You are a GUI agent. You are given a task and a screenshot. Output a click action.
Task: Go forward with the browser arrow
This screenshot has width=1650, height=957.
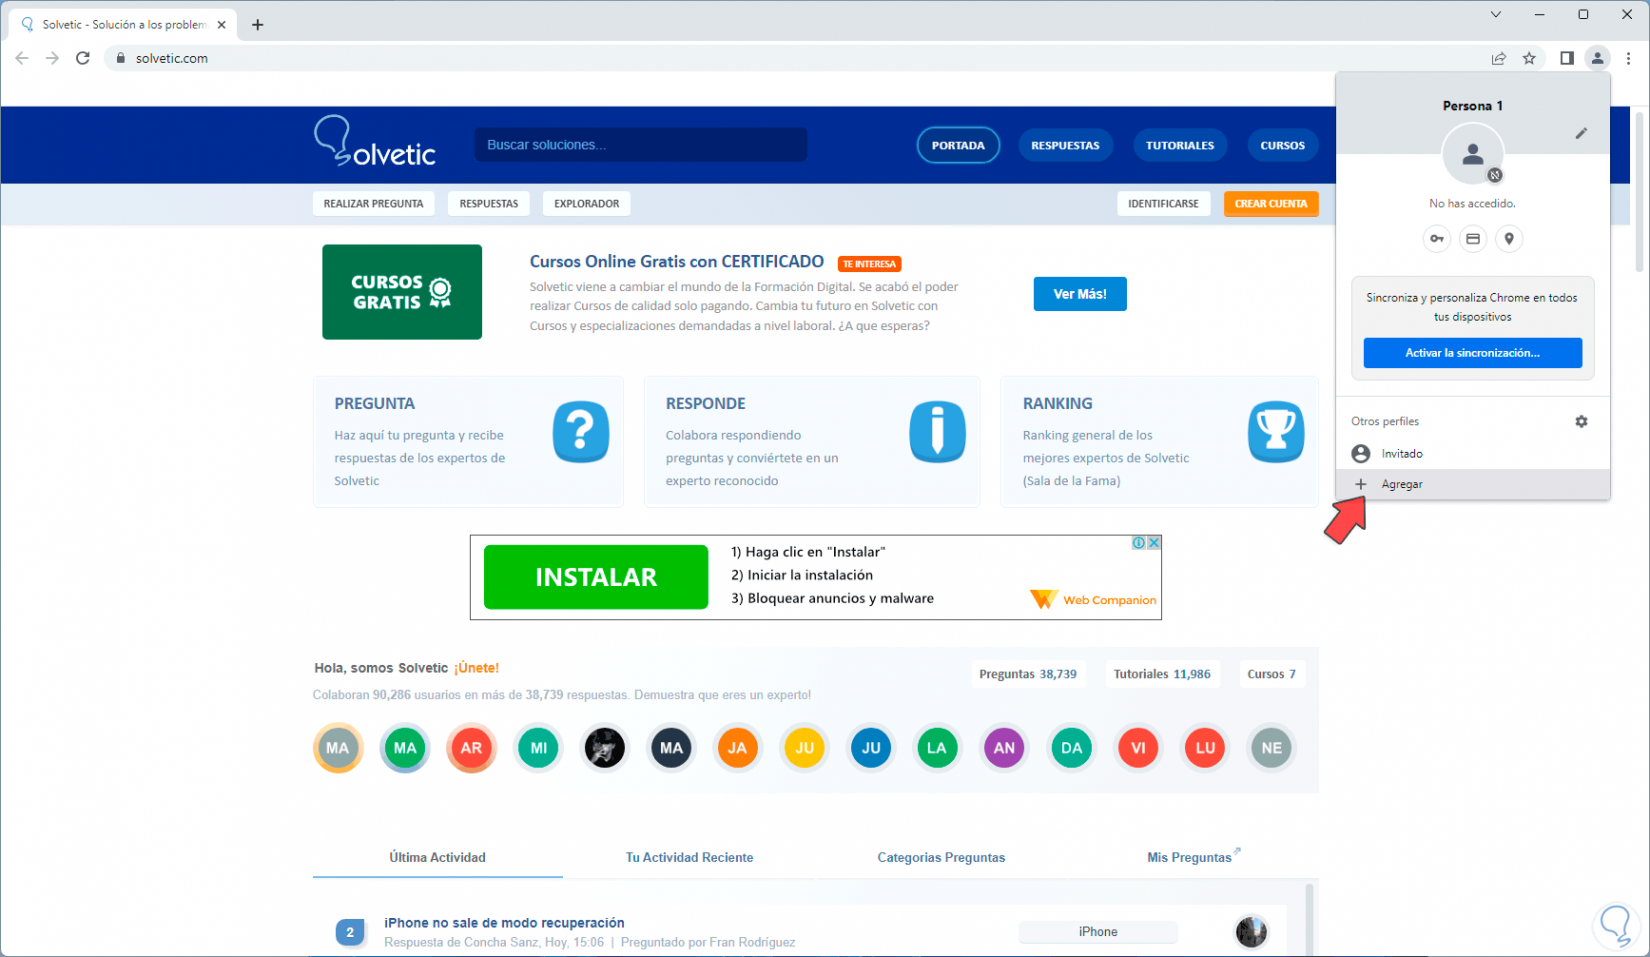[x=52, y=58]
